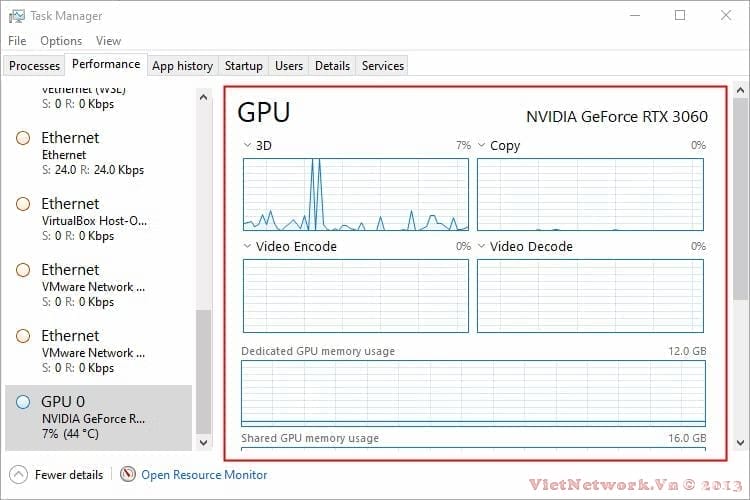Image resolution: width=750 pixels, height=500 pixels.
Task: Open the Options menu
Action: pyautogui.click(x=61, y=41)
